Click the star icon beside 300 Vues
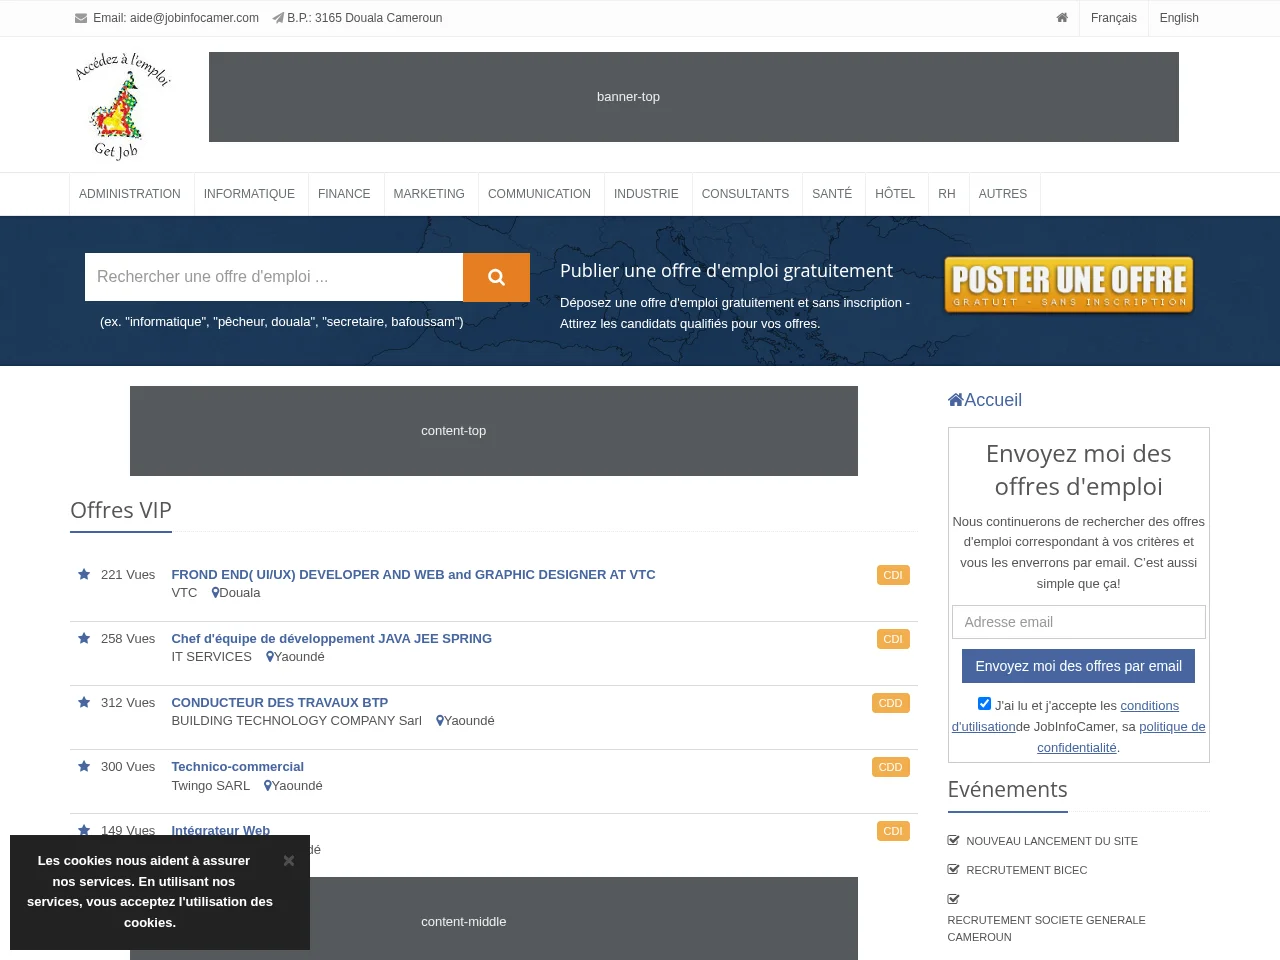 (x=84, y=766)
